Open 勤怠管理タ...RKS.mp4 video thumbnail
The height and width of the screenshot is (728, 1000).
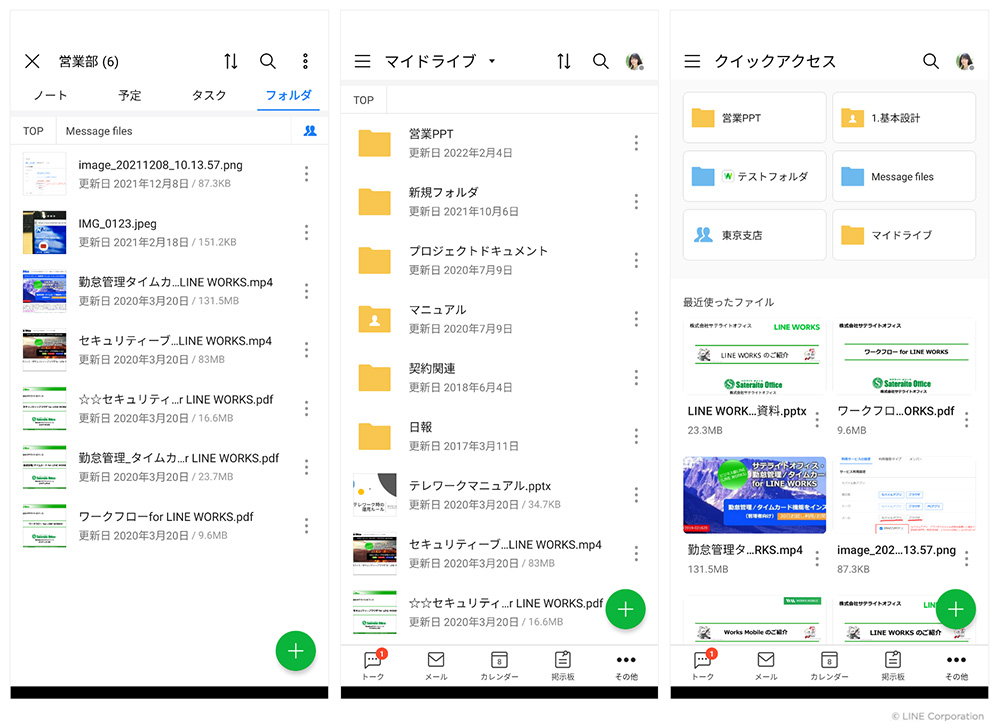coord(754,495)
